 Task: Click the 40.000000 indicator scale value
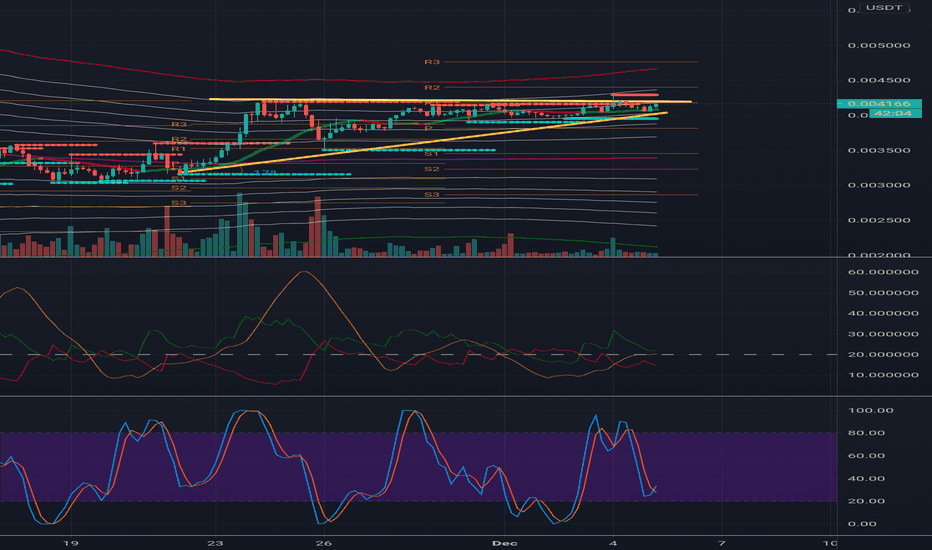click(883, 313)
